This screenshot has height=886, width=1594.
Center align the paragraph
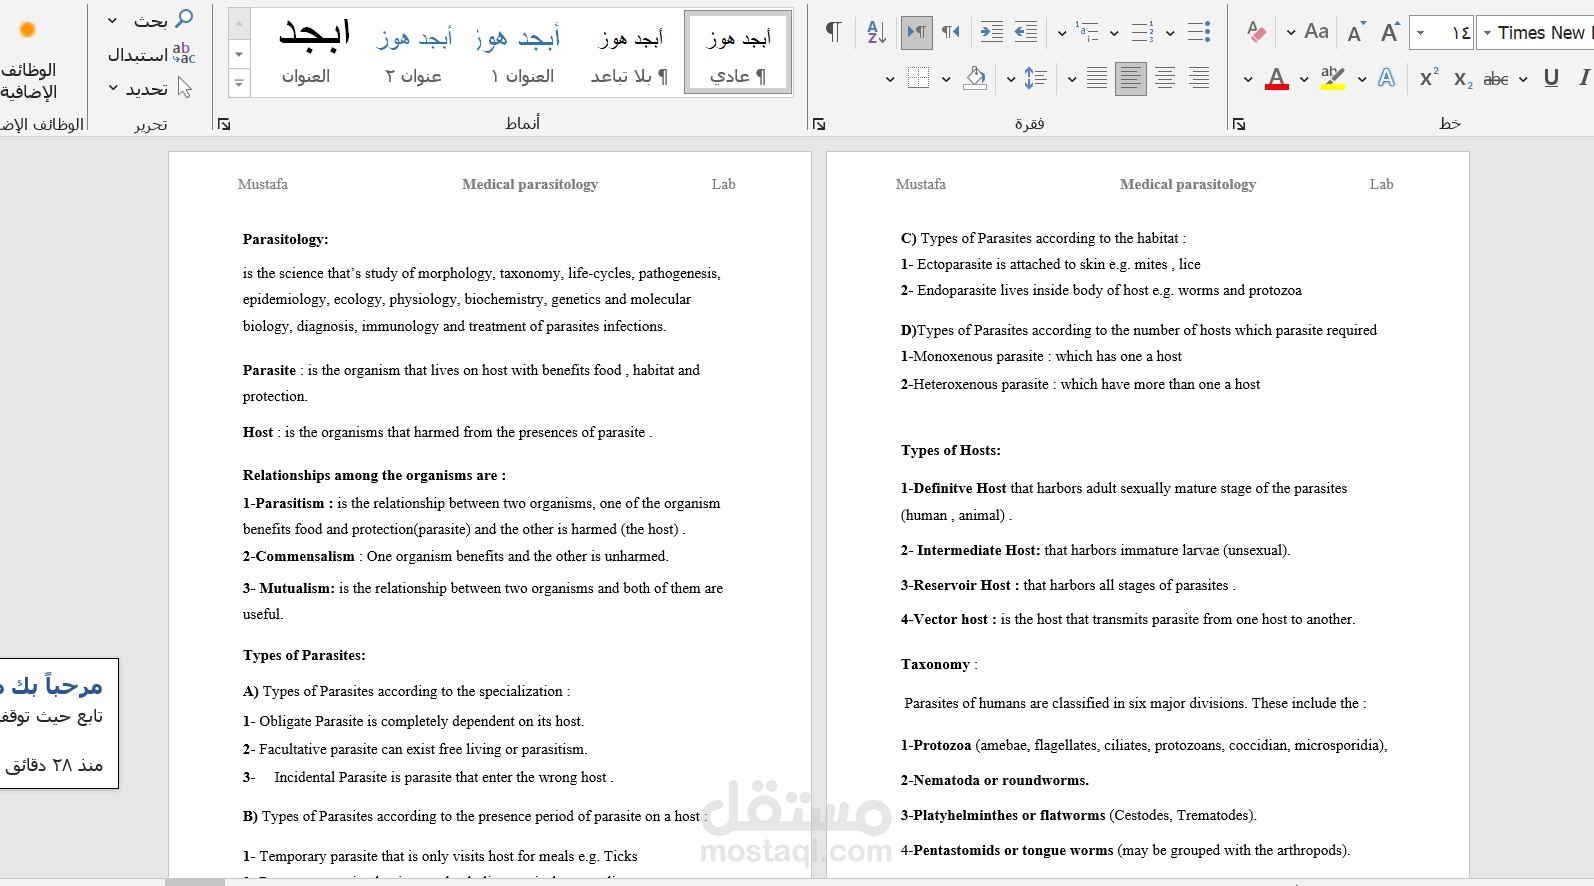pos(1164,78)
